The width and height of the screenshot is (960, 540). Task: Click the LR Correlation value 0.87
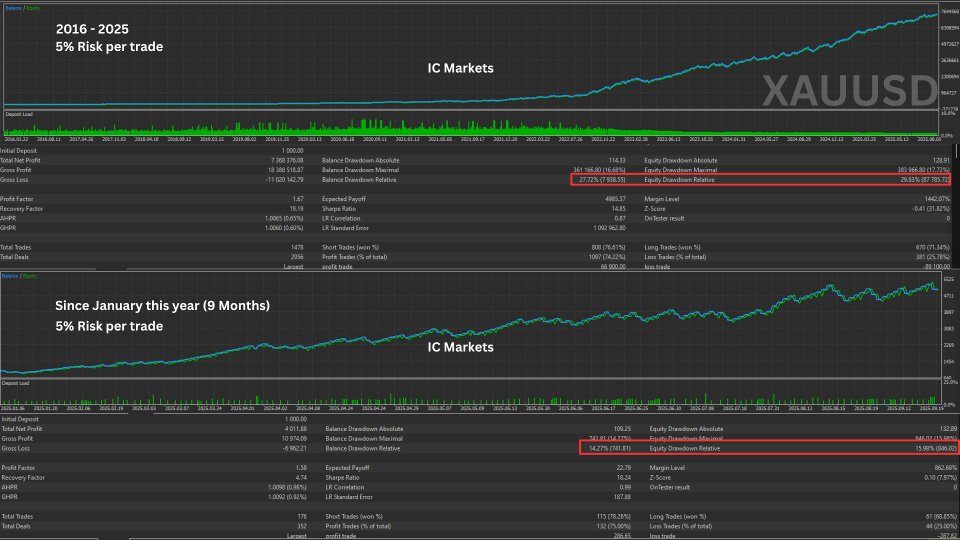tap(620, 219)
